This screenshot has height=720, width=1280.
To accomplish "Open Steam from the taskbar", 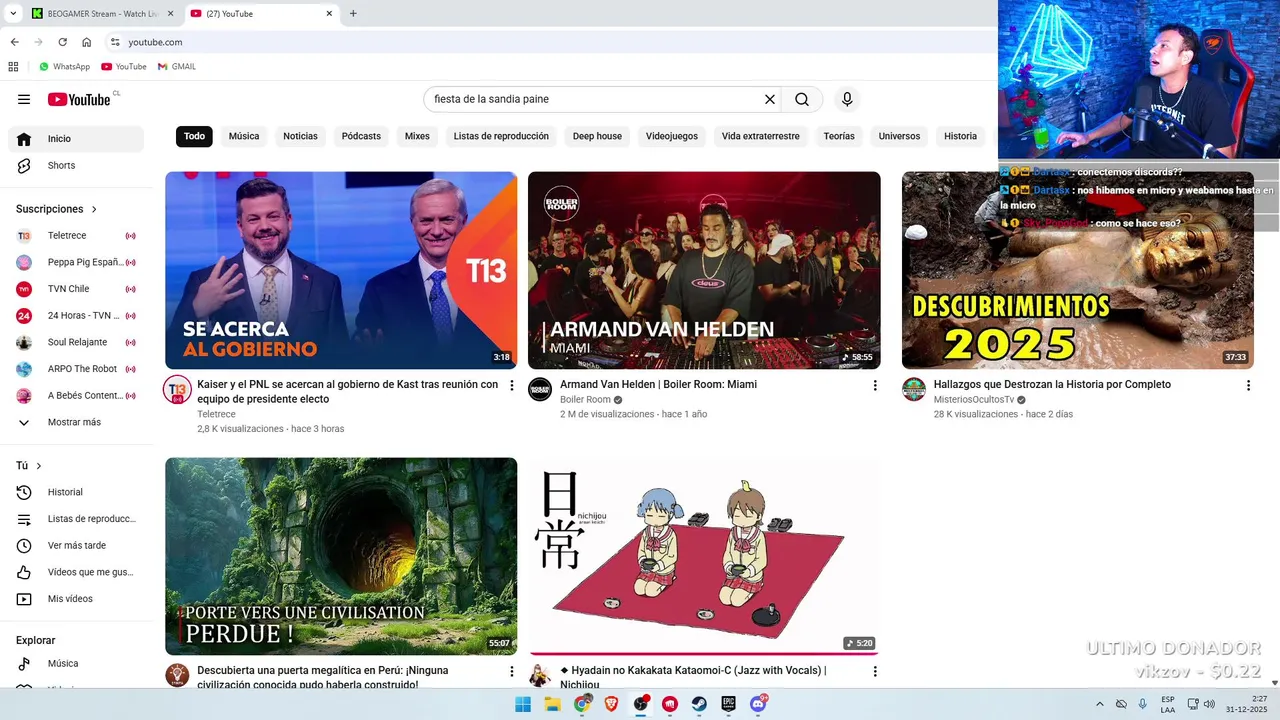I will 699,704.
